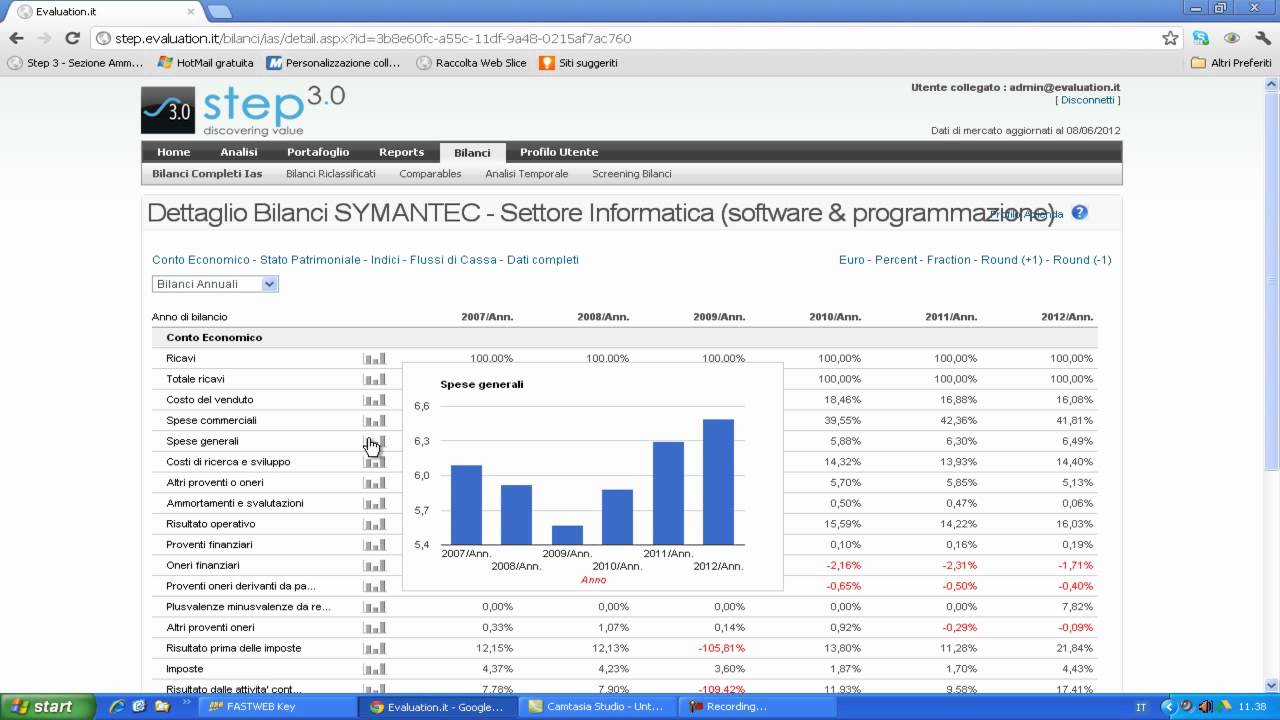Image resolution: width=1280 pixels, height=720 pixels.
Task: Select the Reports menu item
Action: click(401, 152)
